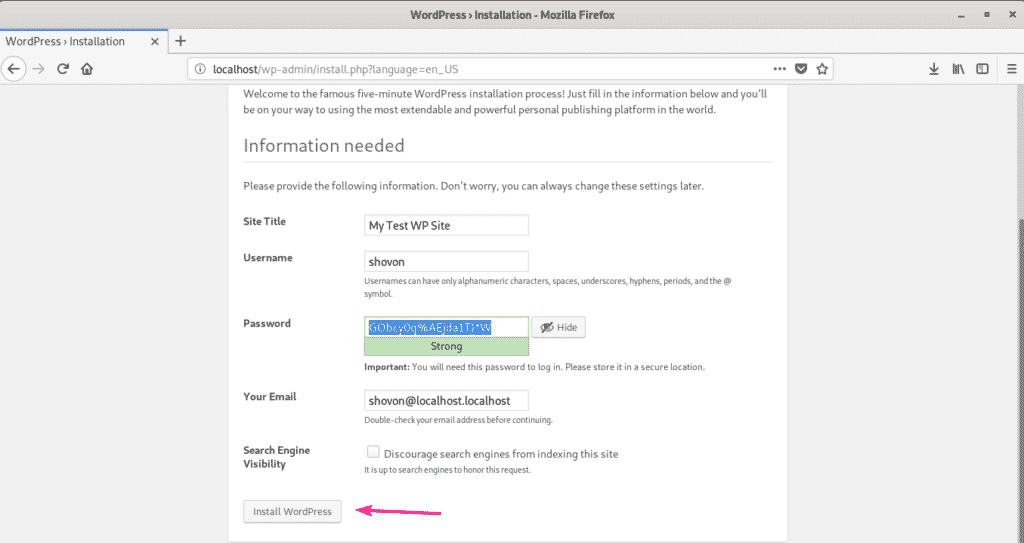Click the Forward navigation arrow

click(x=39, y=69)
